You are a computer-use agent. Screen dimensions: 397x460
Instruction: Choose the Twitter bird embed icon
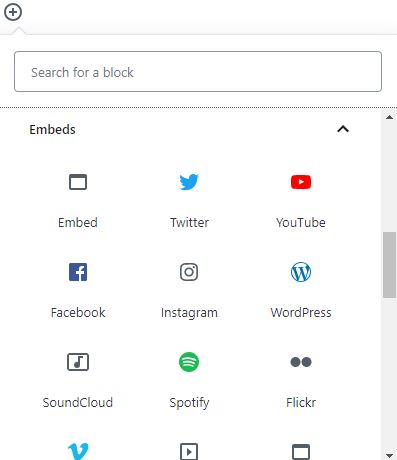pyautogui.click(x=189, y=182)
